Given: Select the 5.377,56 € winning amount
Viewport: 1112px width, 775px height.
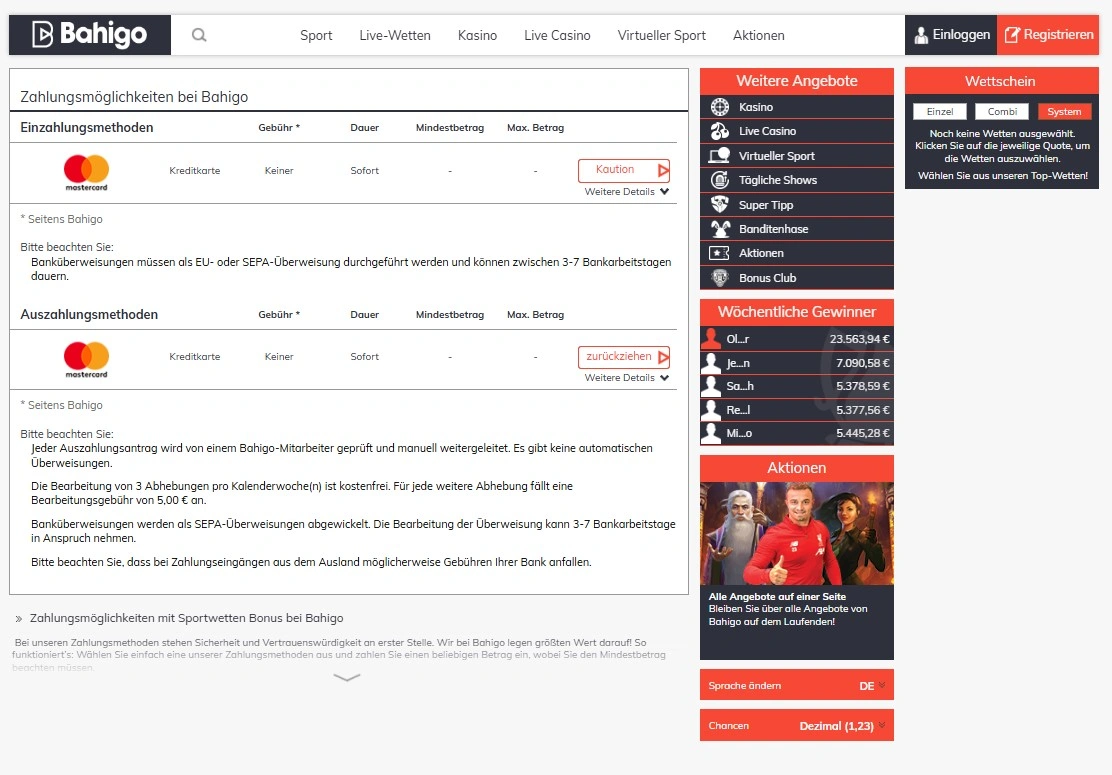Looking at the screenshot, I should [x=862, y=410].
